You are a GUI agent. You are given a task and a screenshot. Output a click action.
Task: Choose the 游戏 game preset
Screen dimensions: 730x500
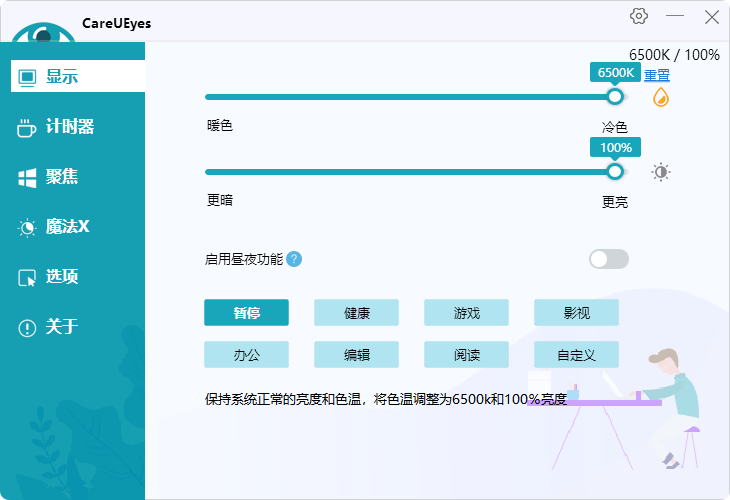click(x=467, y=313)
